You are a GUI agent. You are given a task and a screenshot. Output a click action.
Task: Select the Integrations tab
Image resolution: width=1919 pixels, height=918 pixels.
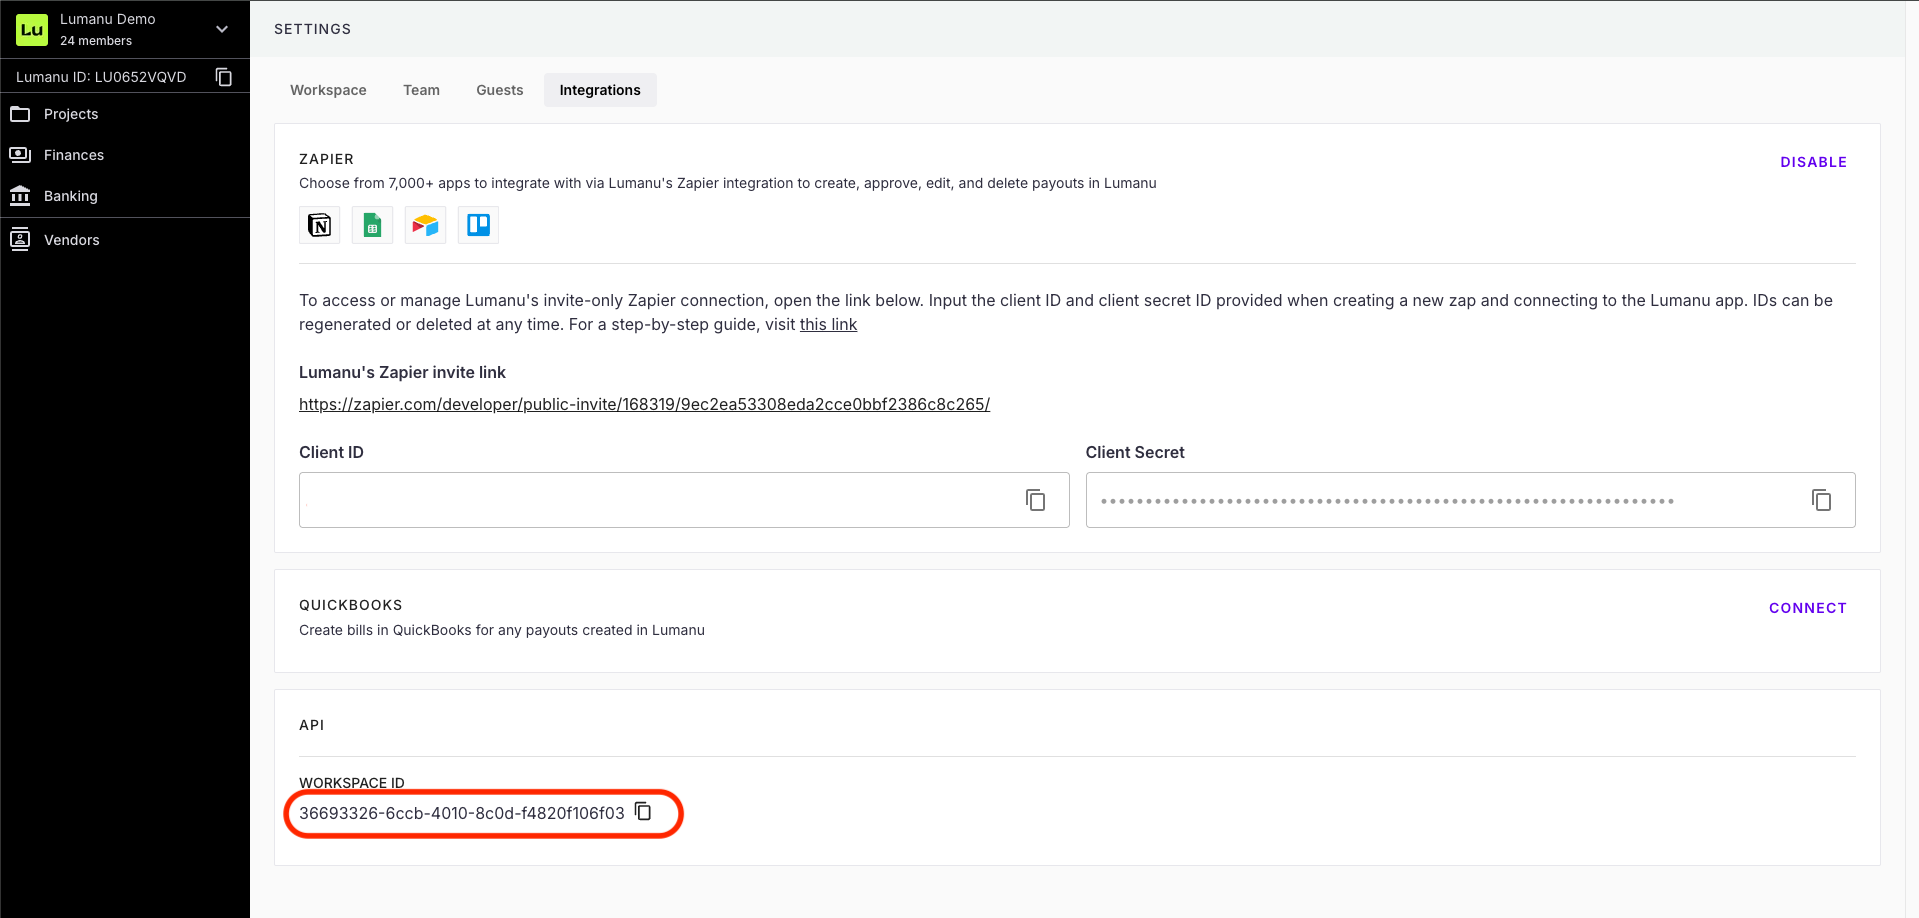coord(600,90)
